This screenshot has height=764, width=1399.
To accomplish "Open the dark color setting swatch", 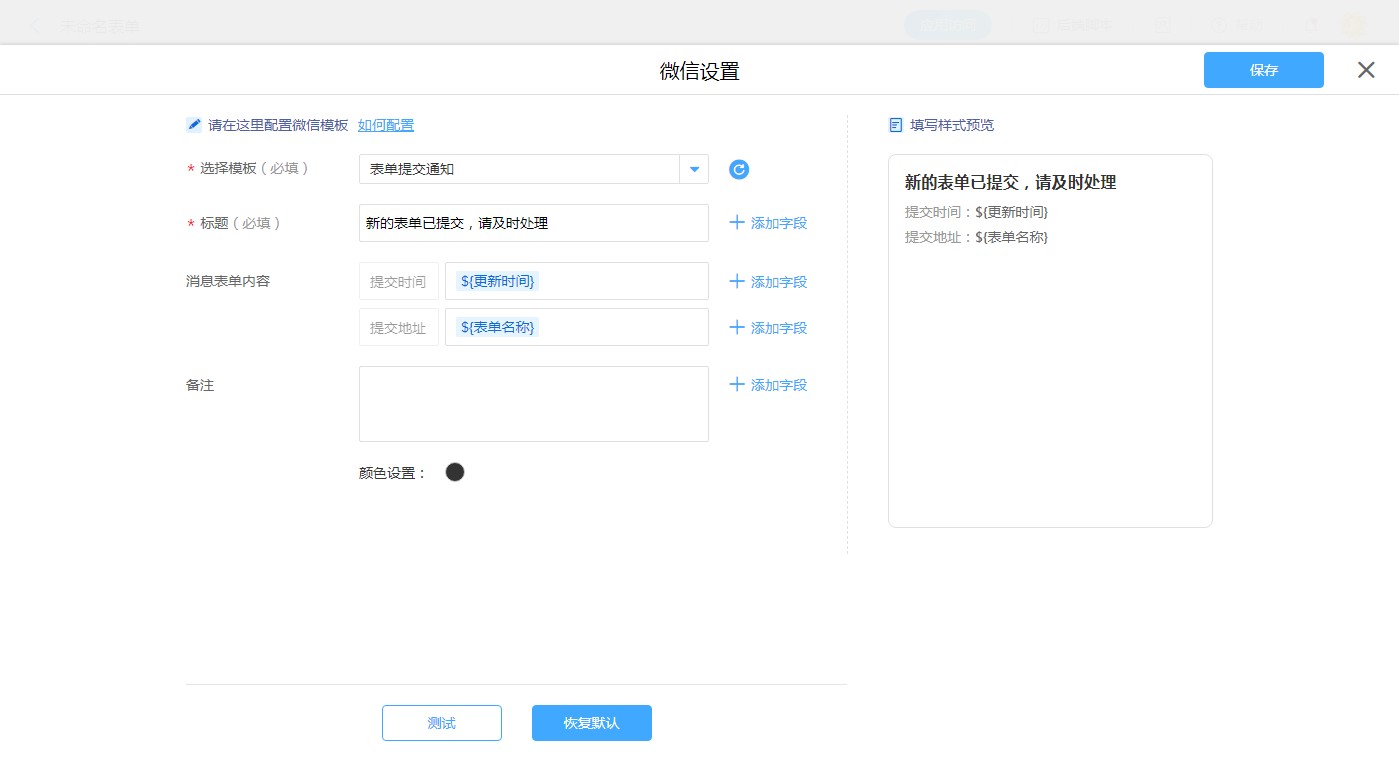I will (455, 472).
